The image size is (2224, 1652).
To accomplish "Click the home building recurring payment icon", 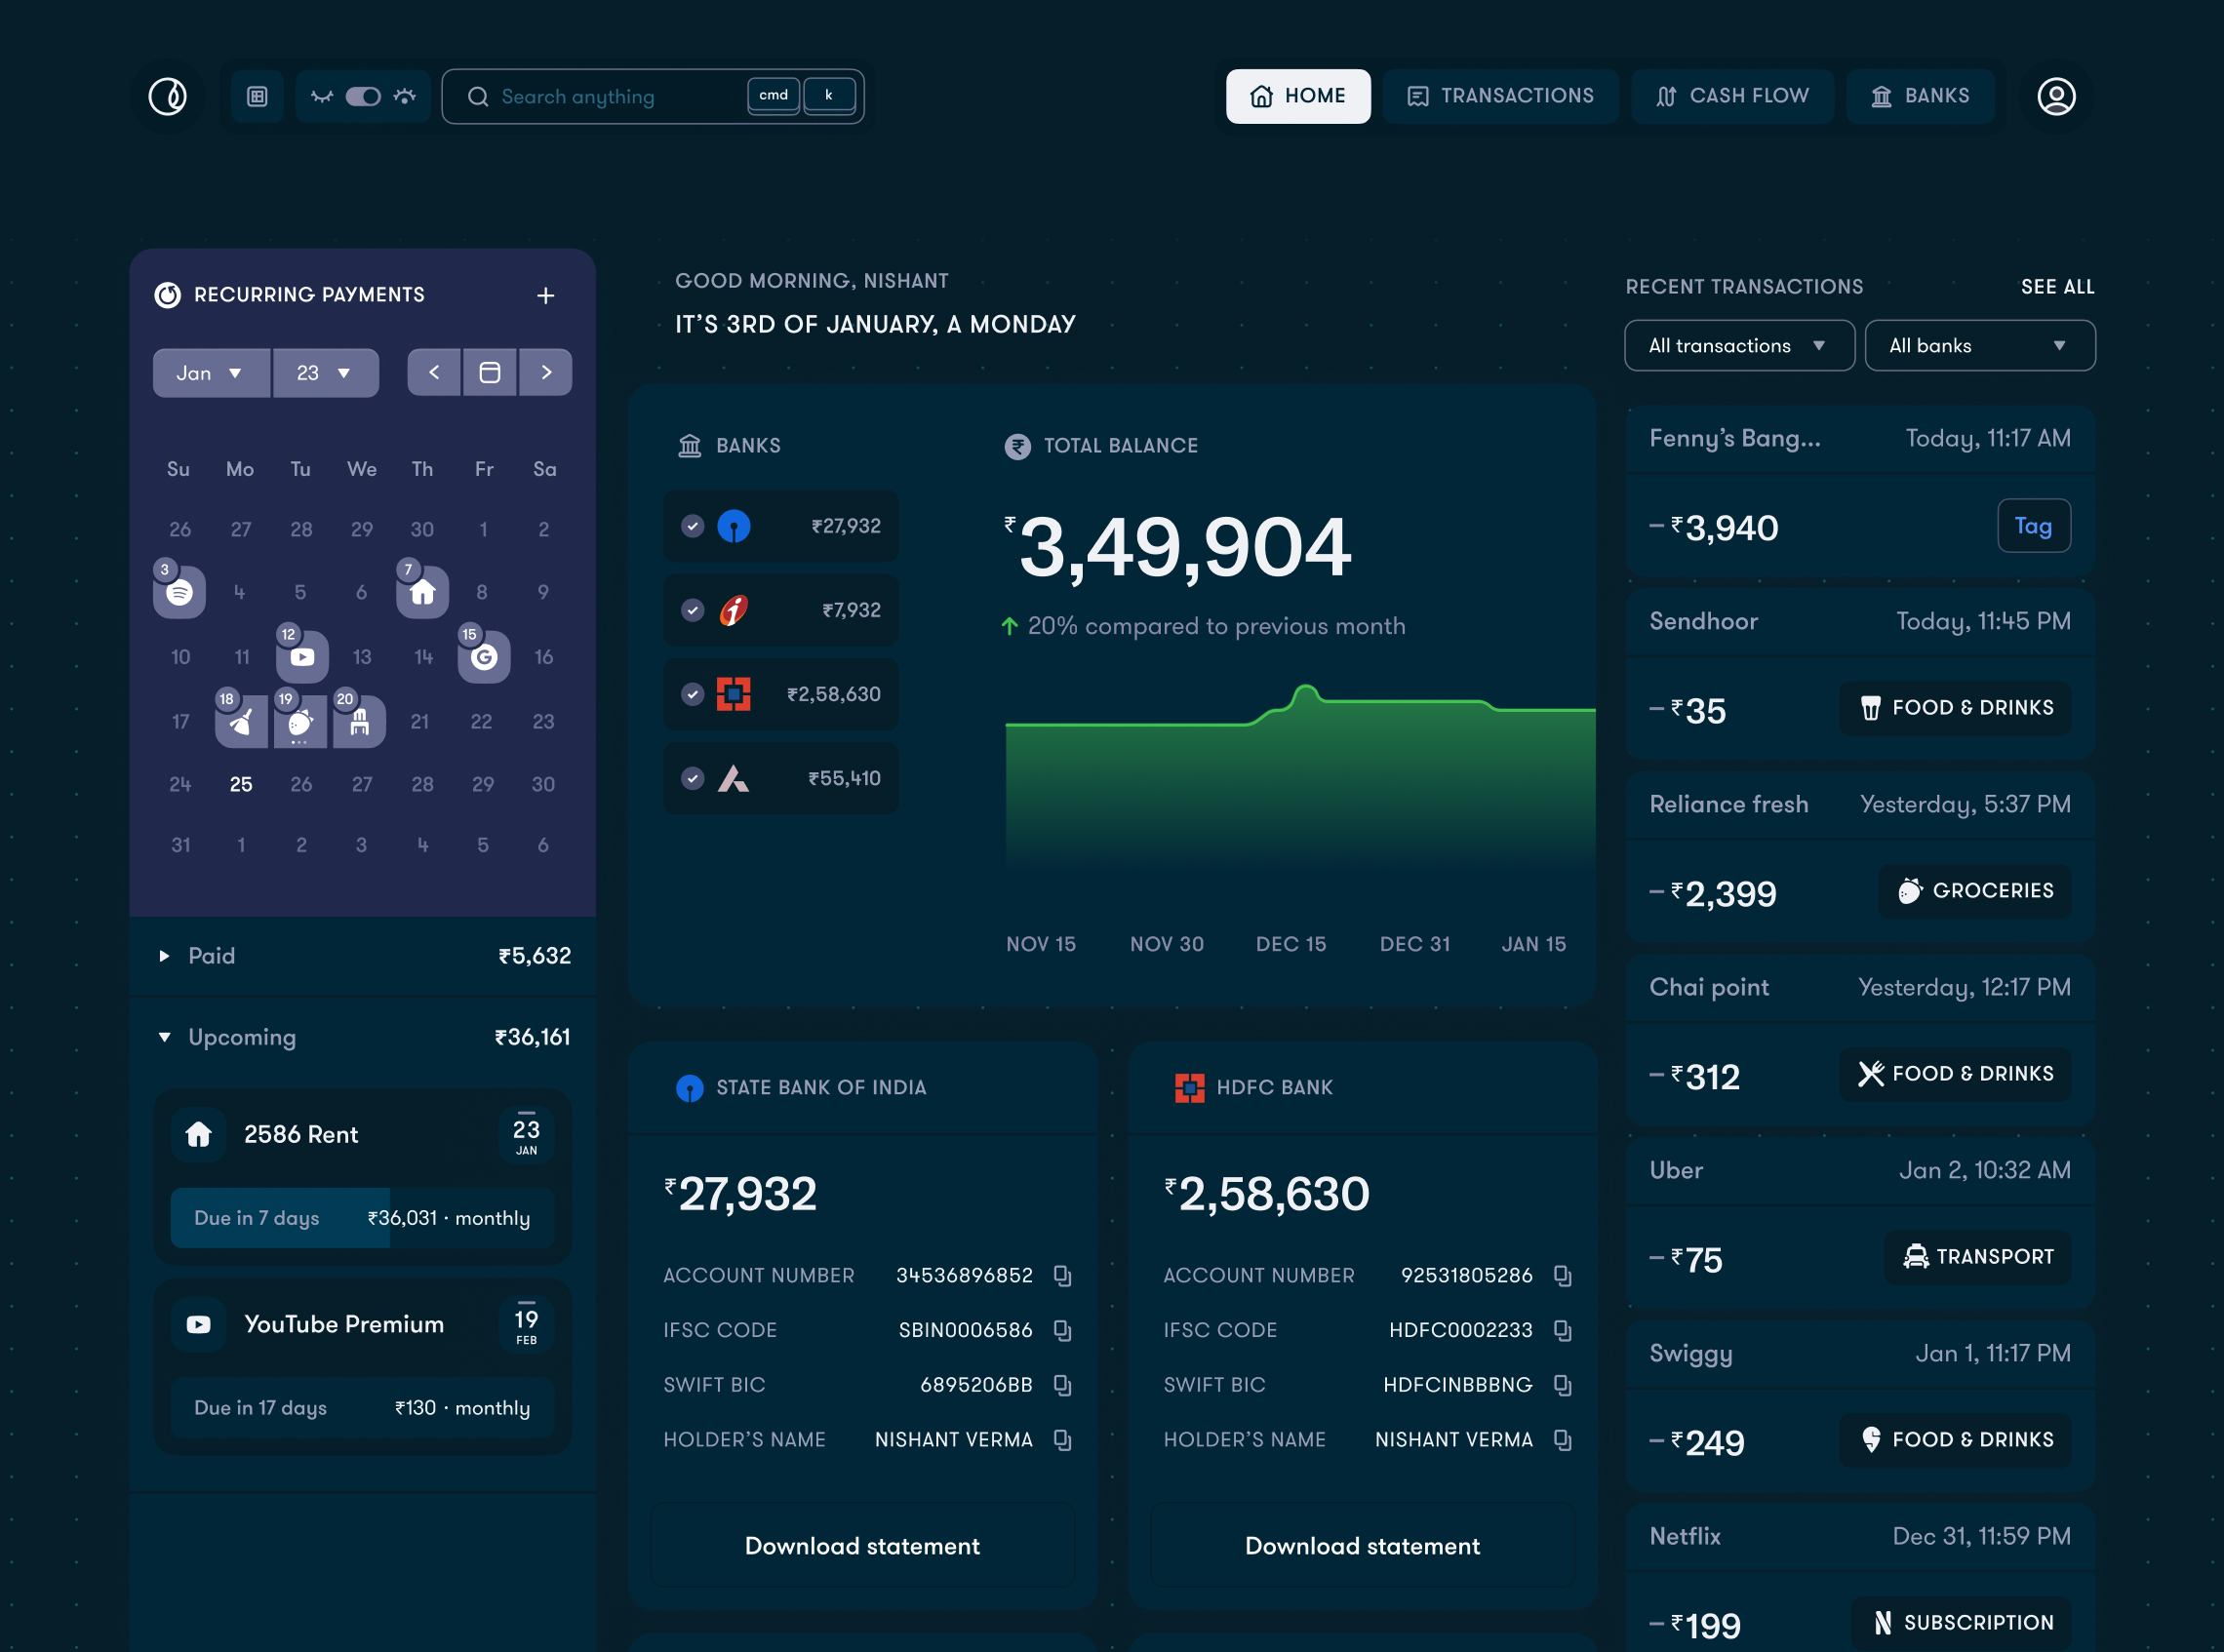I will click(x=422, y=590).
